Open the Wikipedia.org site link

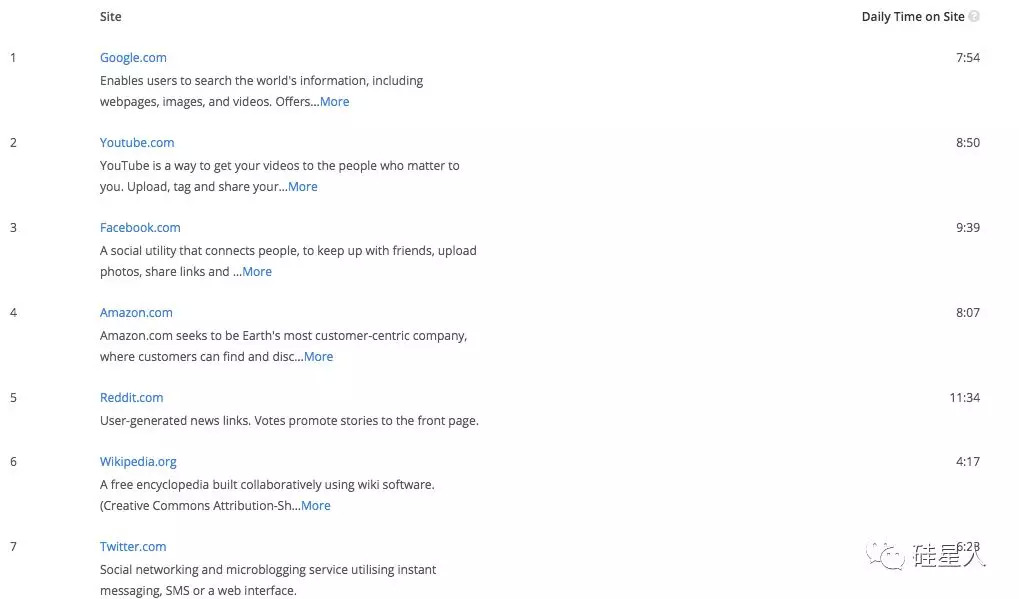click(138, 462)
